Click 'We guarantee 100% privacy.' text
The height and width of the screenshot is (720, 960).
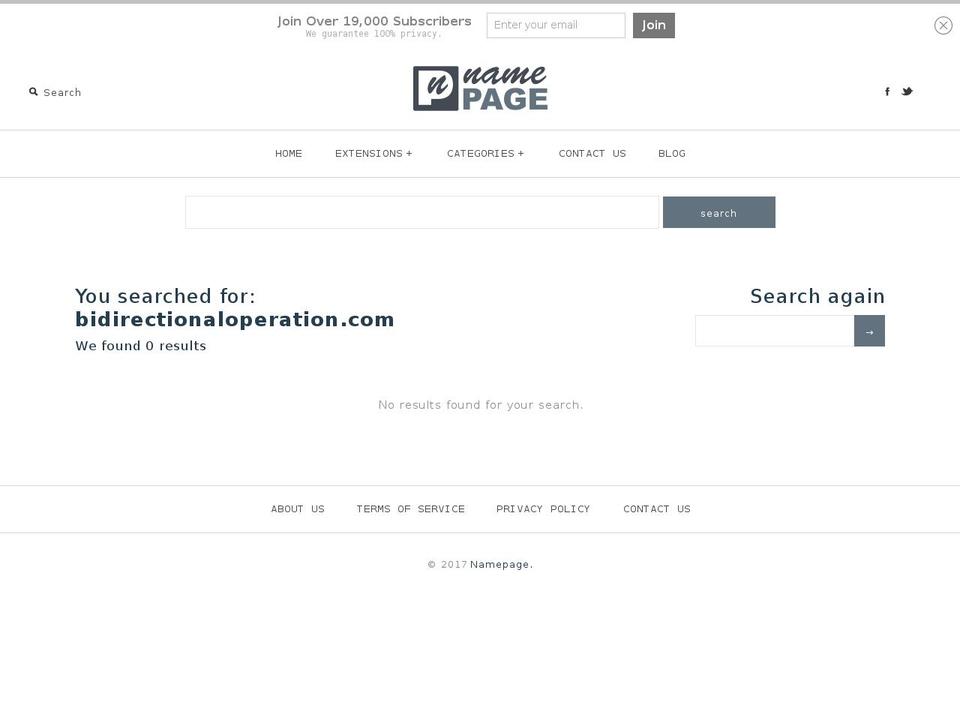click(x=373, y=34)
